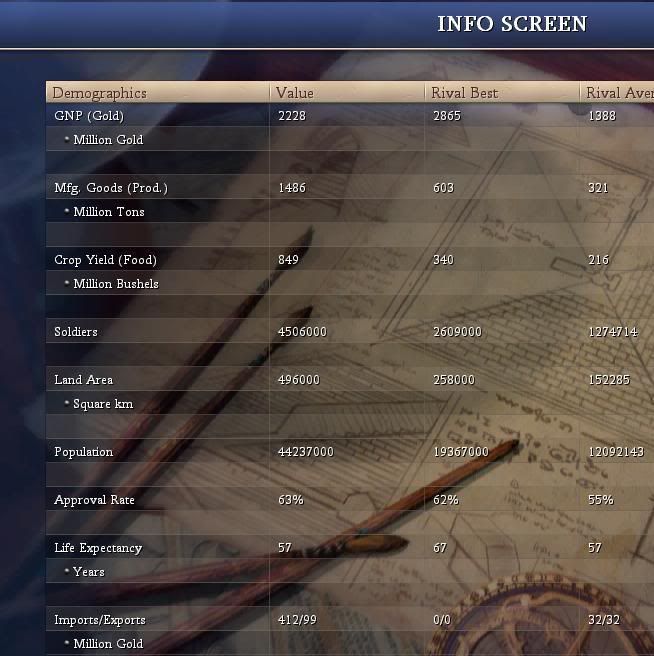The image size is (654, 656).
Task: Click the Imports/Exports value 412/99
Action: 298,620
